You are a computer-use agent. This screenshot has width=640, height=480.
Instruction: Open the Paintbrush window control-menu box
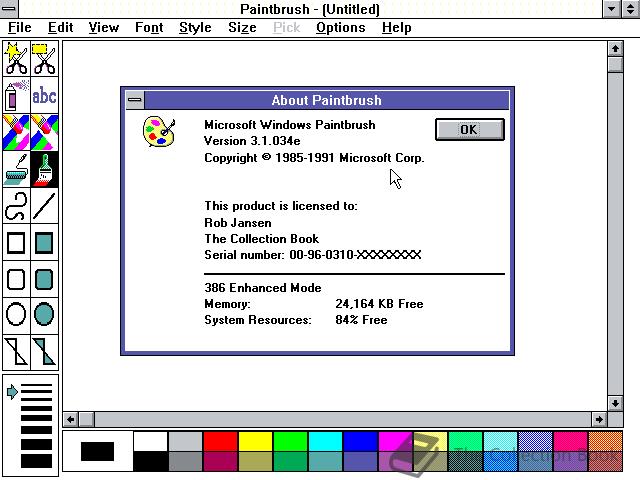click(9, 9)
